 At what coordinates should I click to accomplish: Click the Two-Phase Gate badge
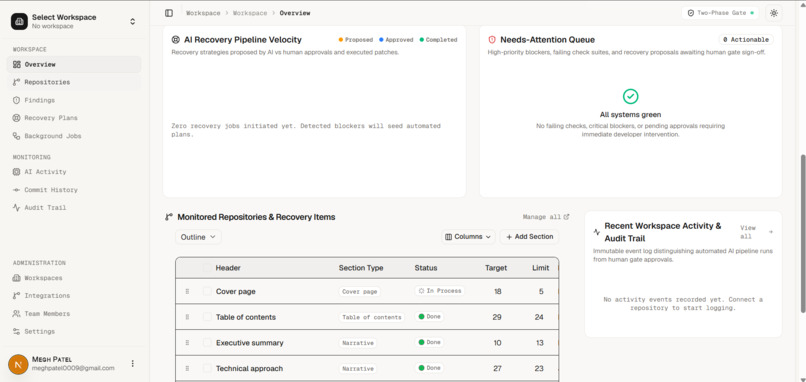(720, 13)
